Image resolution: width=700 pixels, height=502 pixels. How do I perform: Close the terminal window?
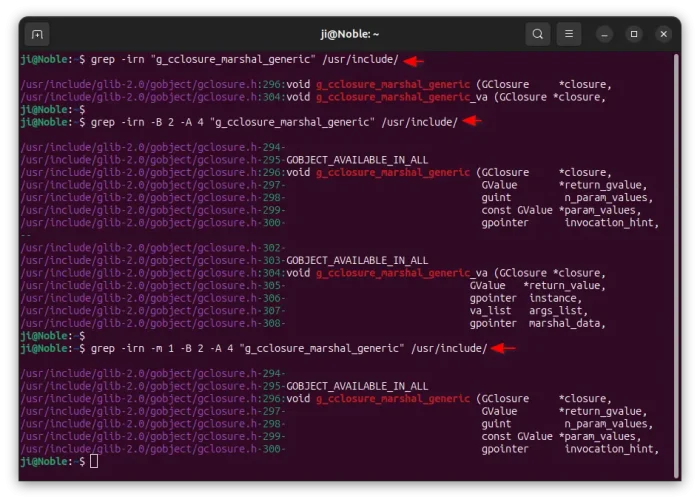coord(663,34)
